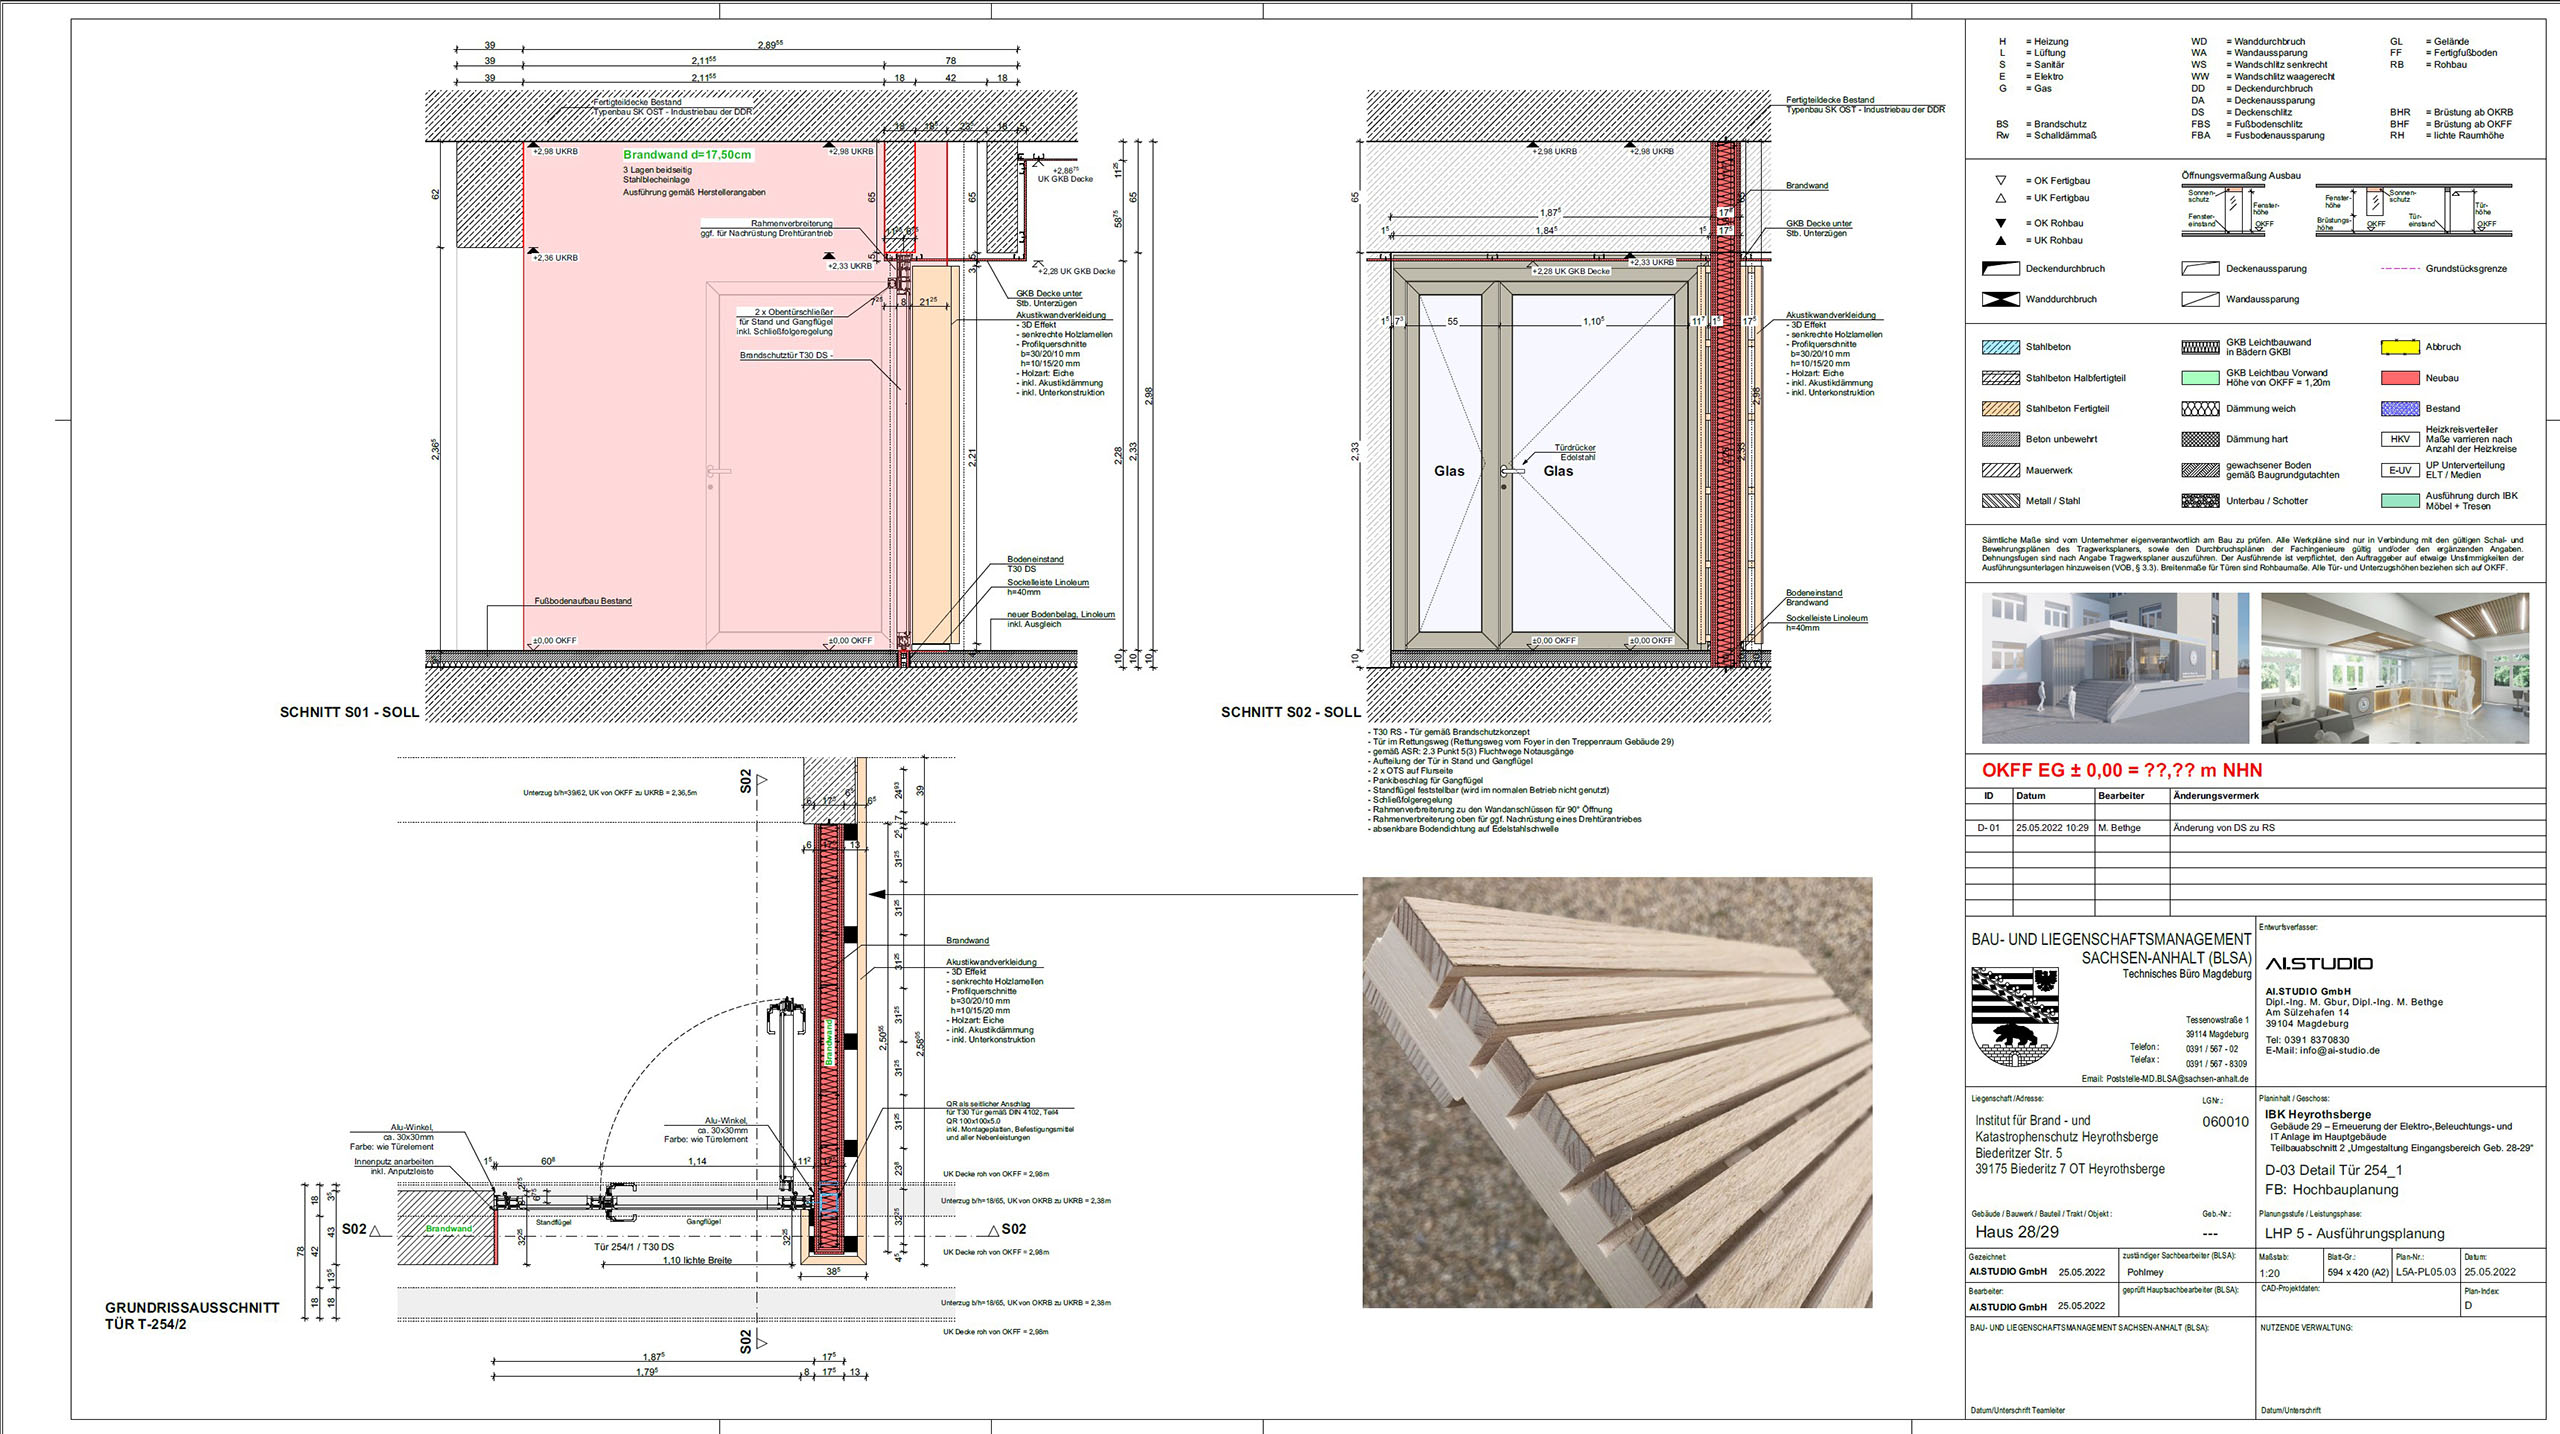
Task: Click the 'D- 01' revision ID cell
Action: [x=1988, y=828]
